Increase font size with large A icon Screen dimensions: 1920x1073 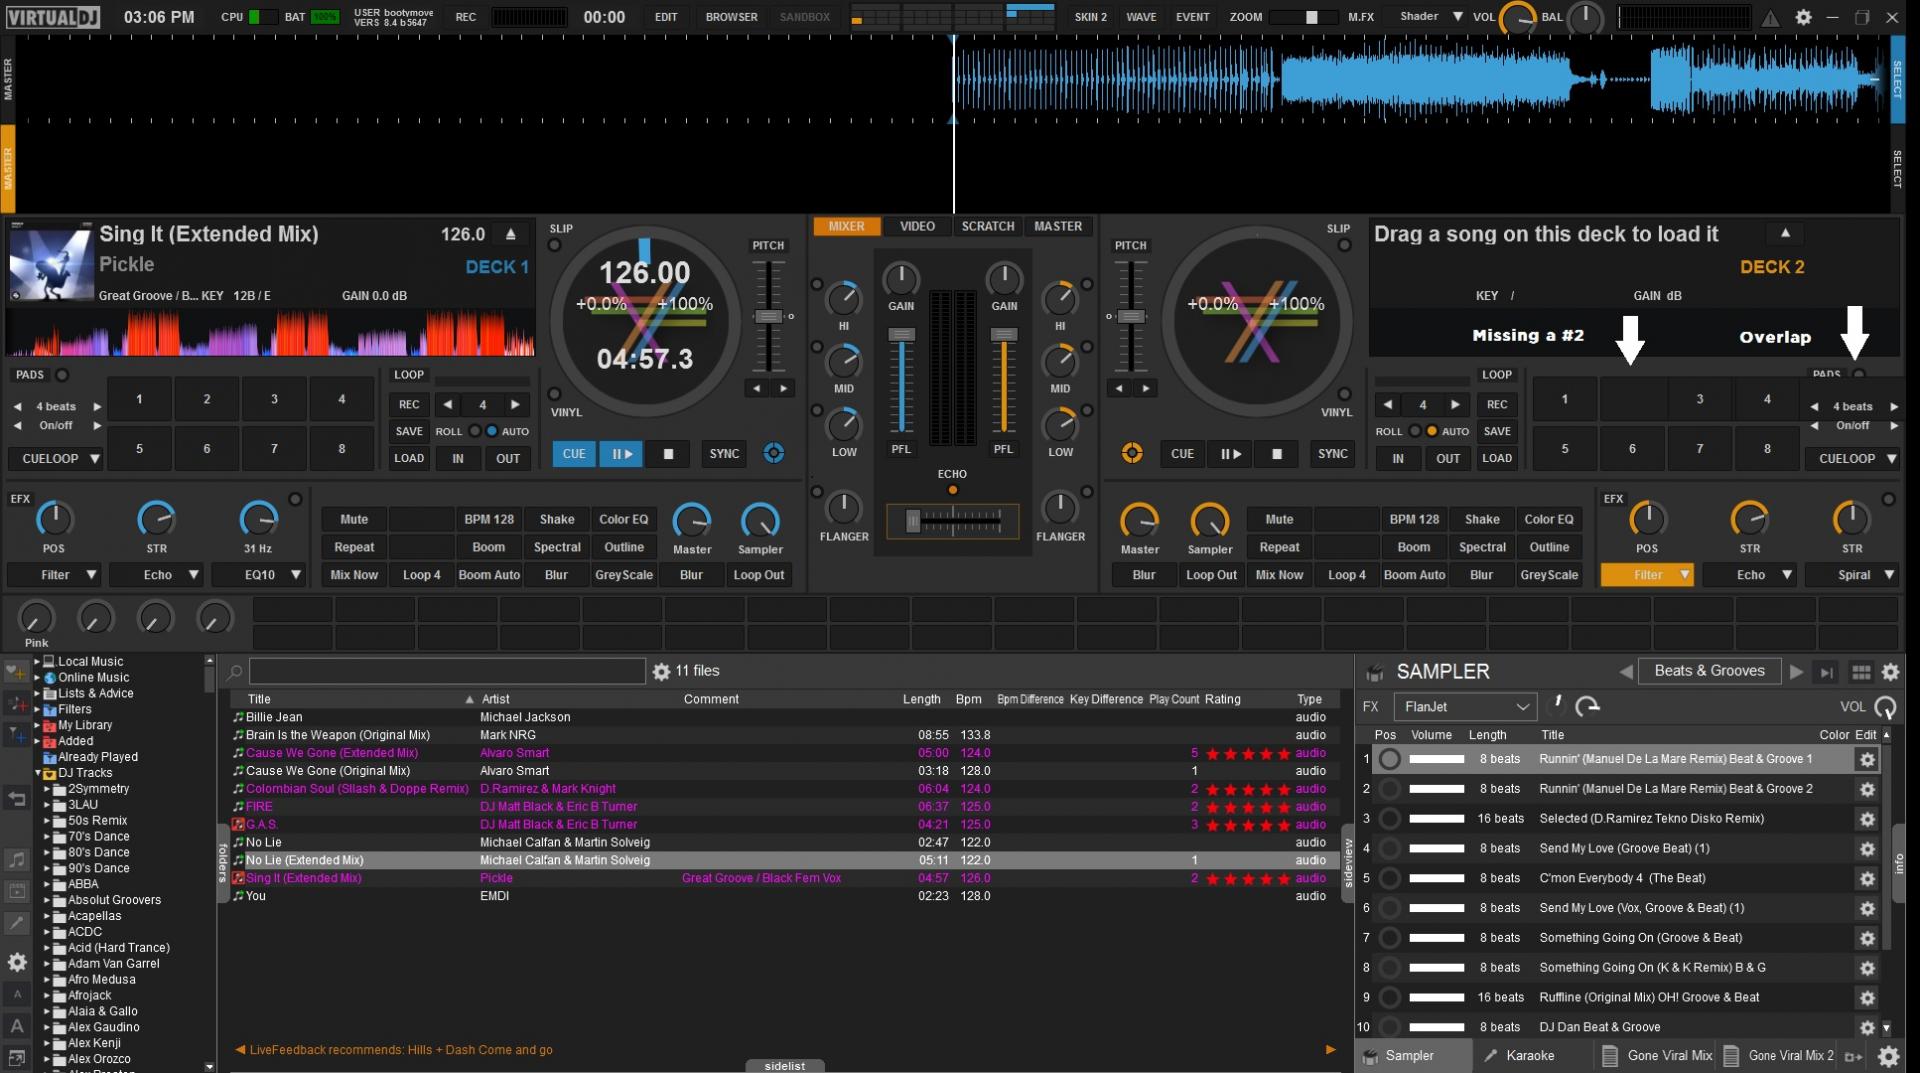tap(17, 1025)
